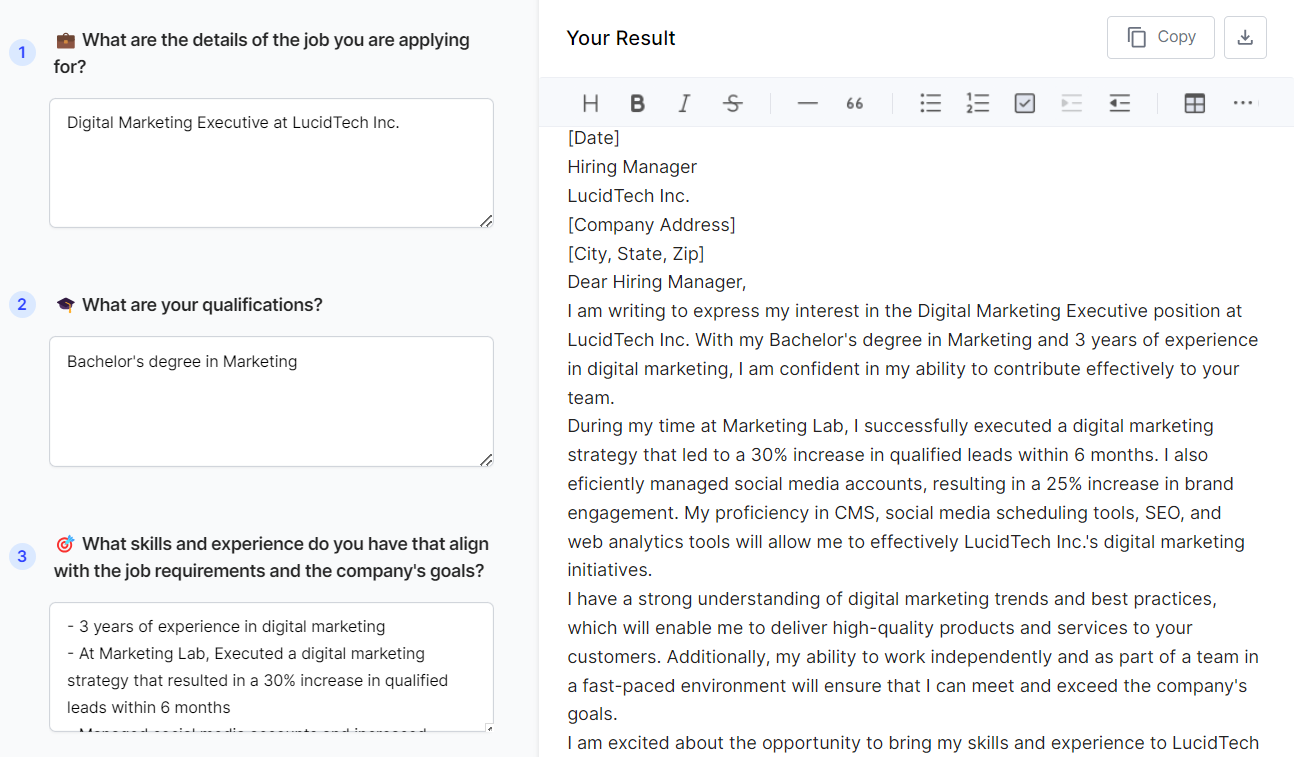Image resolution: width=1294 pixels, height=757 pixels.
Task: Click into the qualifications text box
Action: pos(271,401)
